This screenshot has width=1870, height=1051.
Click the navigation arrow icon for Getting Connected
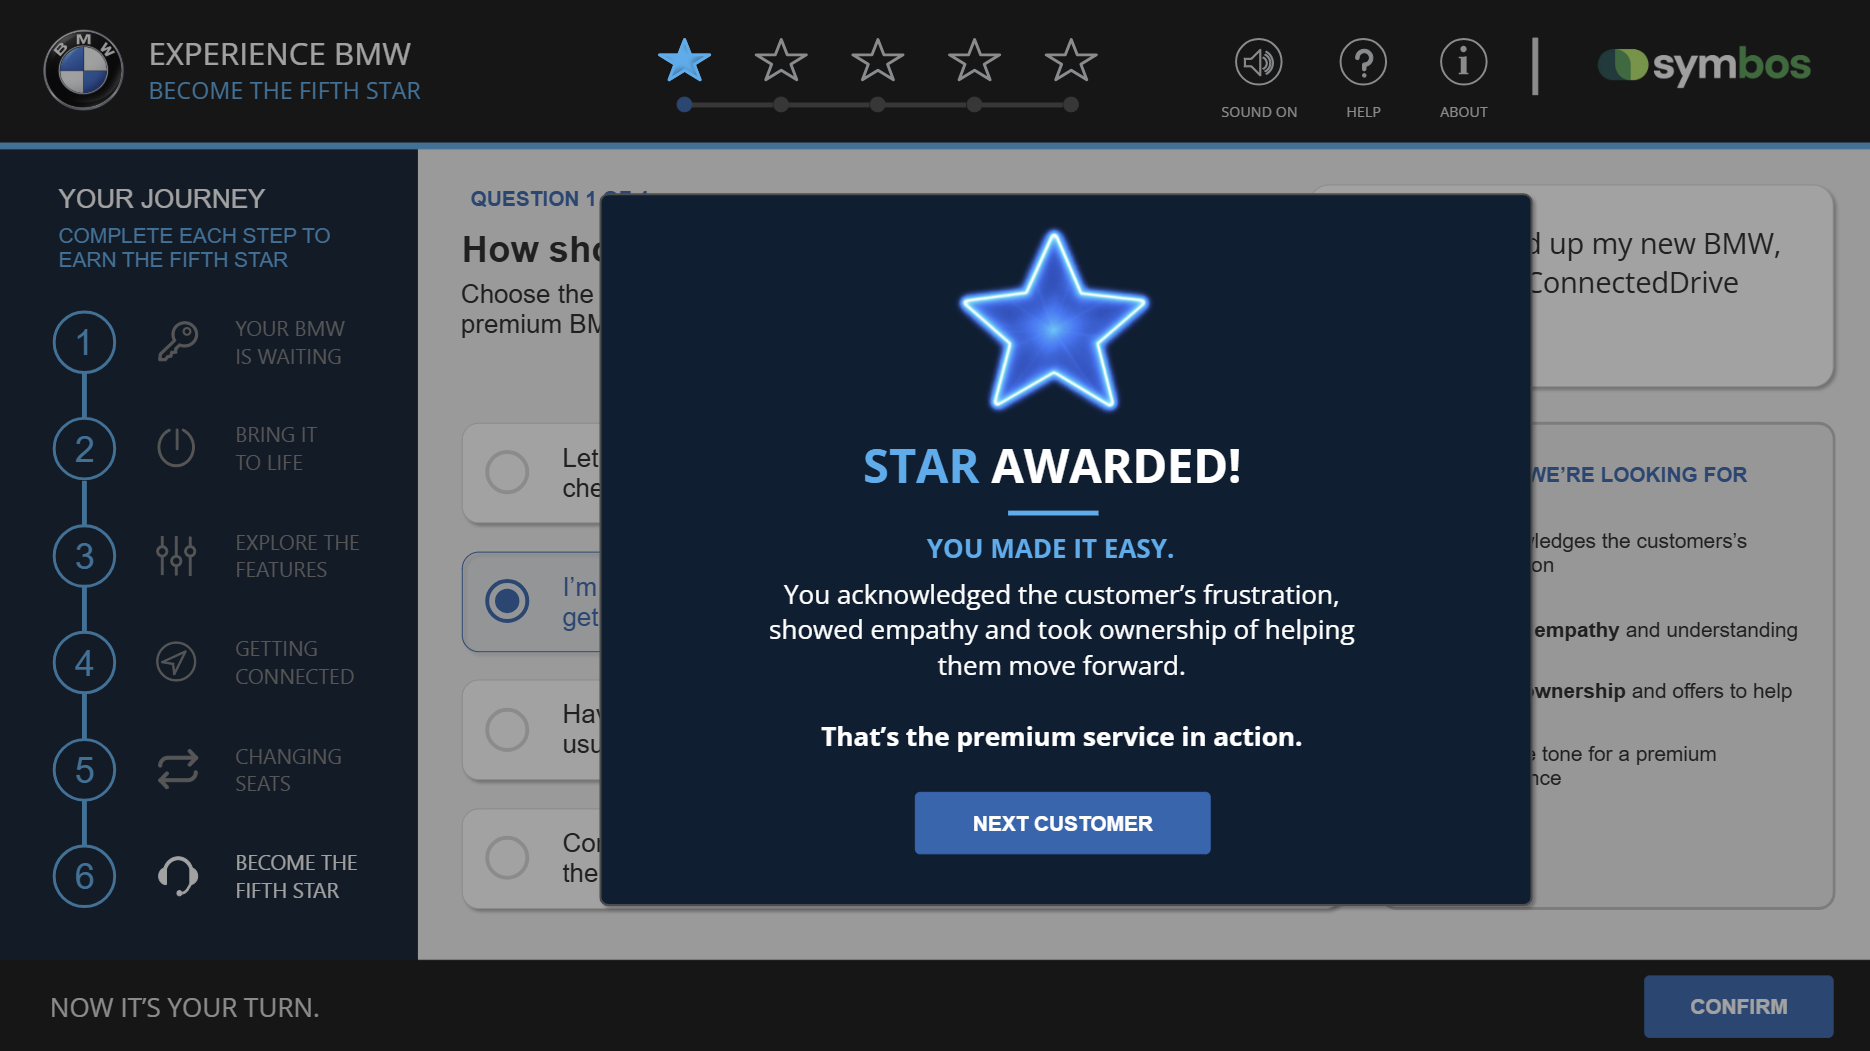pyautogui.click(x=176, y=662)
